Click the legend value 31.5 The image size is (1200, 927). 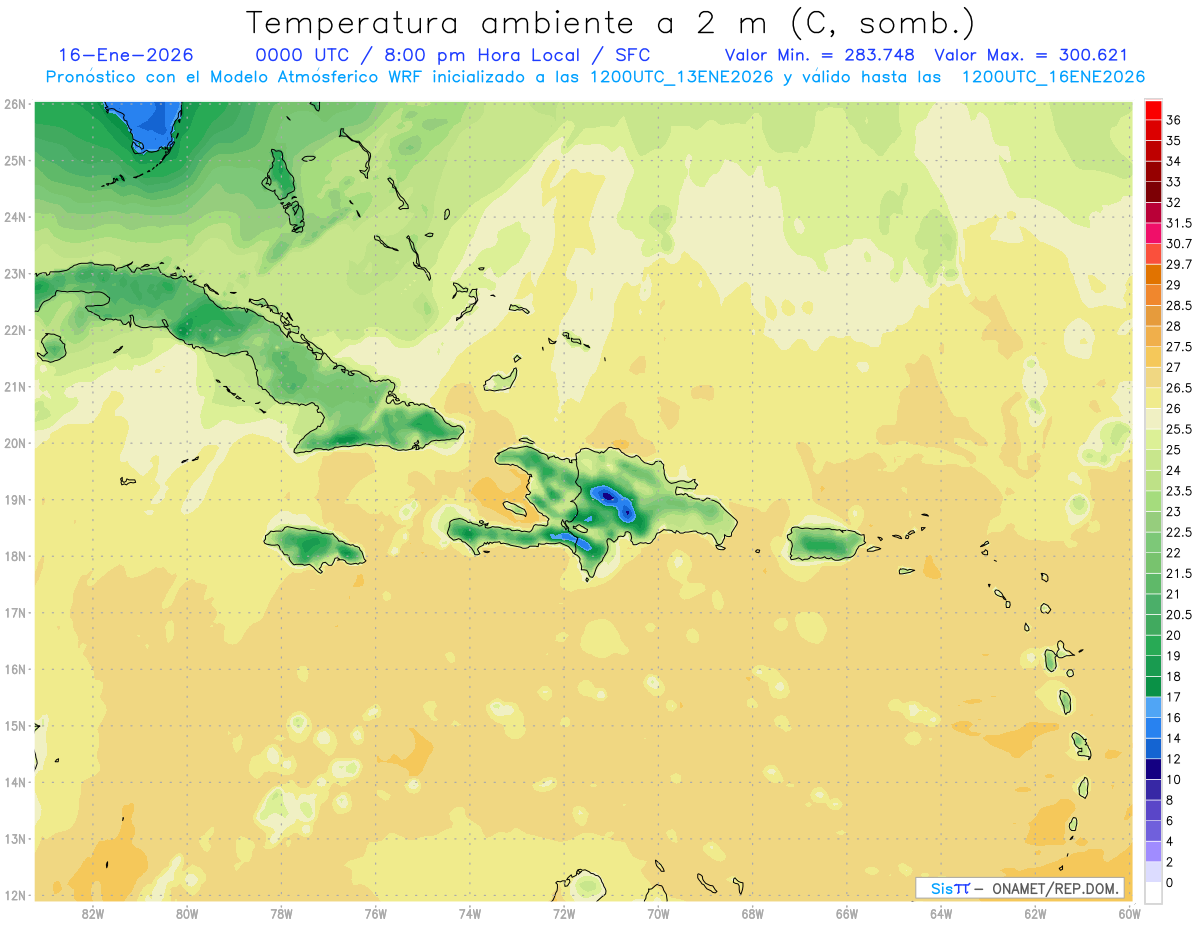pyautogui.click(x=1179, y=223)
